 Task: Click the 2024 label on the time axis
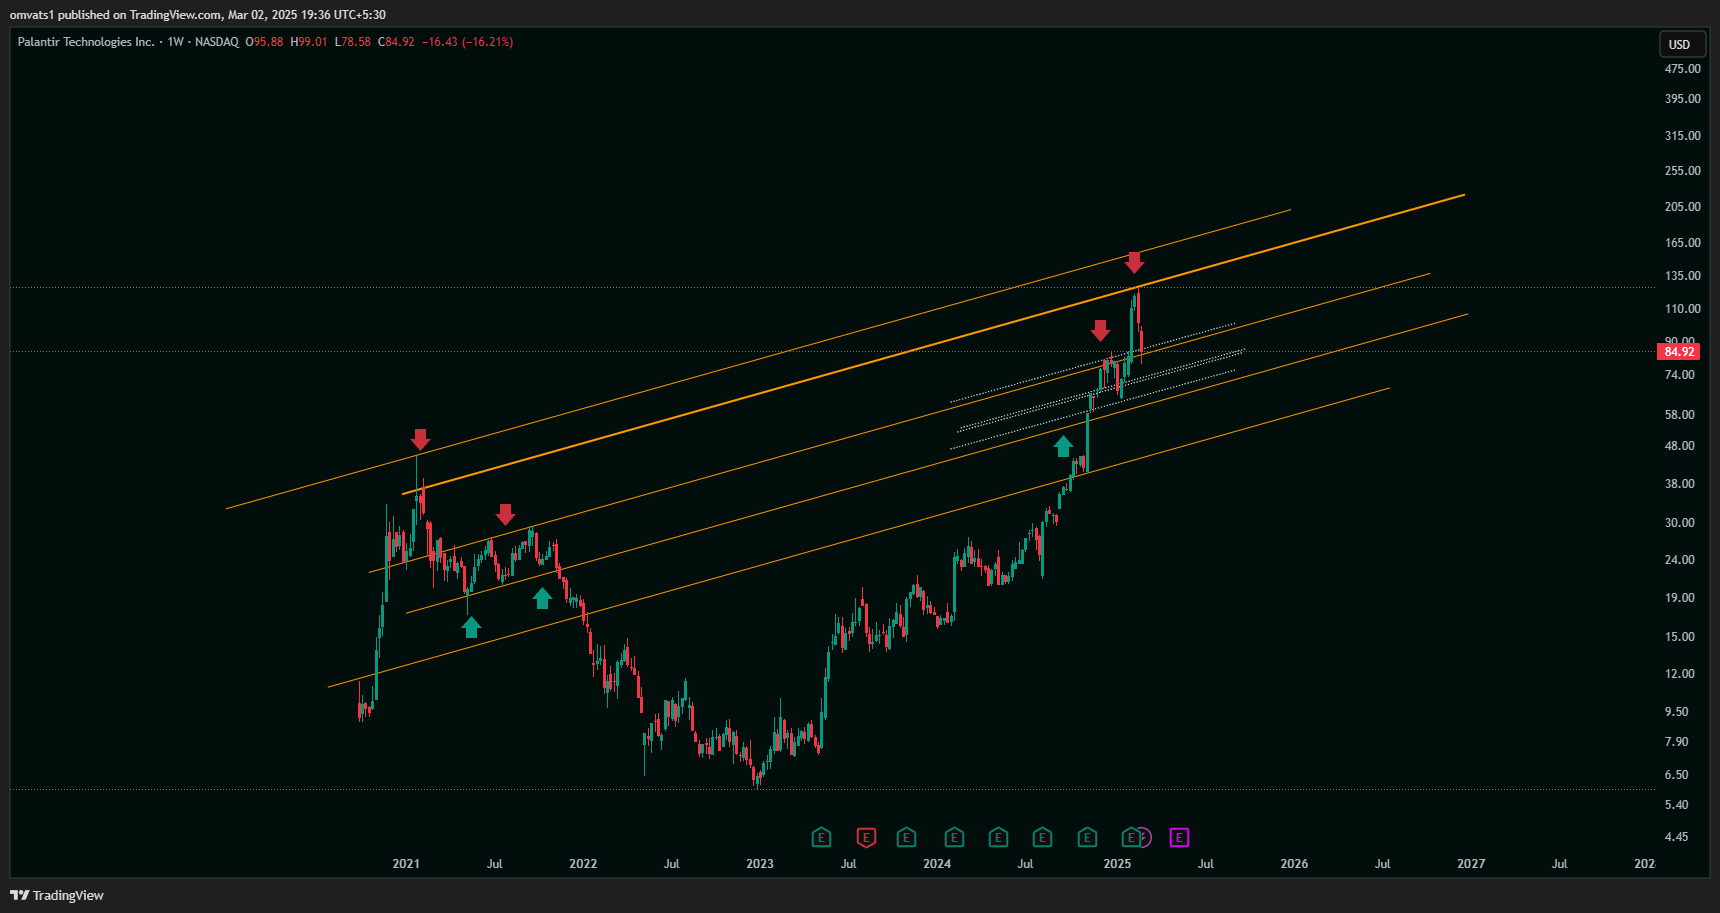937,864
